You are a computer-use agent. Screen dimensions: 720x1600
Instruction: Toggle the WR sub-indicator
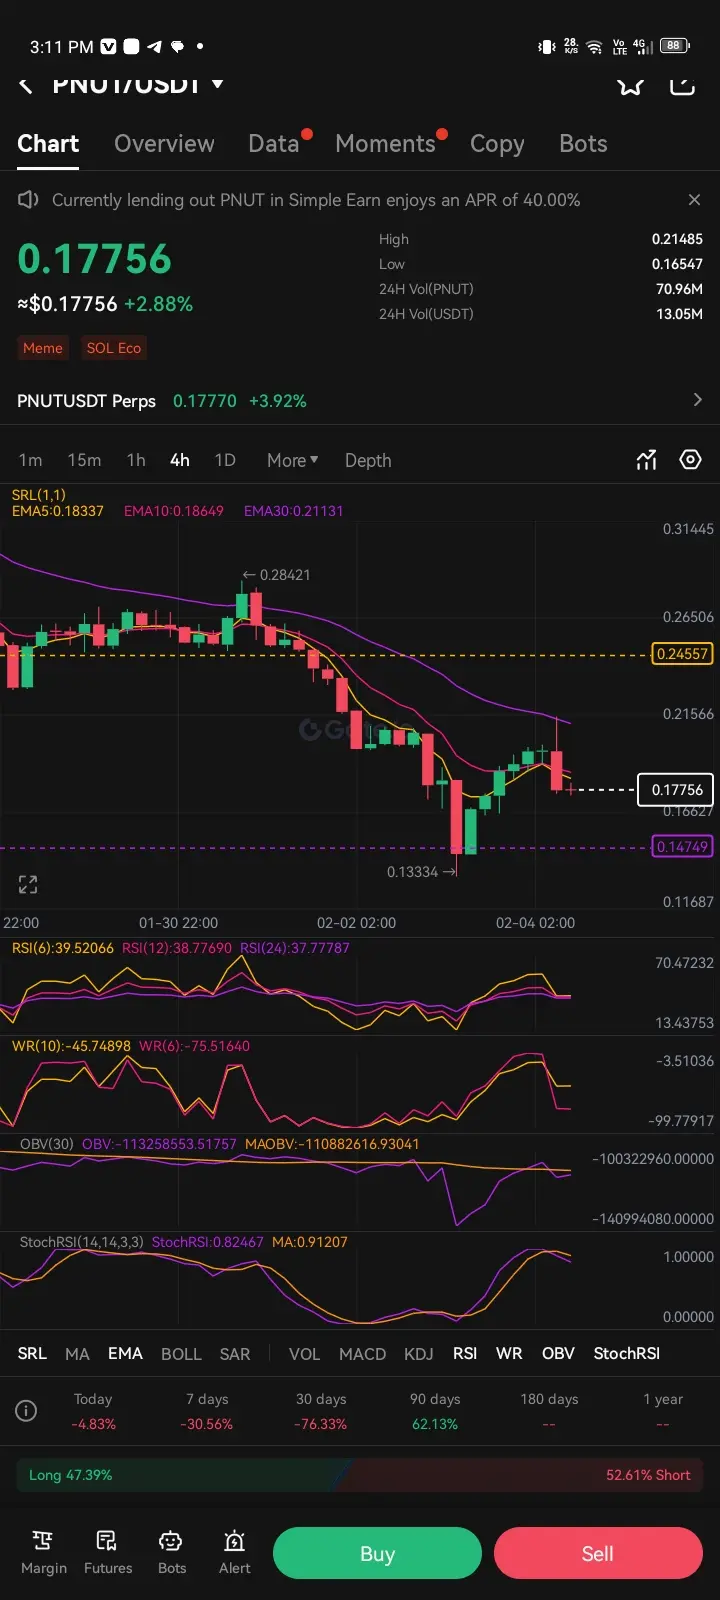click(x=509, y=1353)
